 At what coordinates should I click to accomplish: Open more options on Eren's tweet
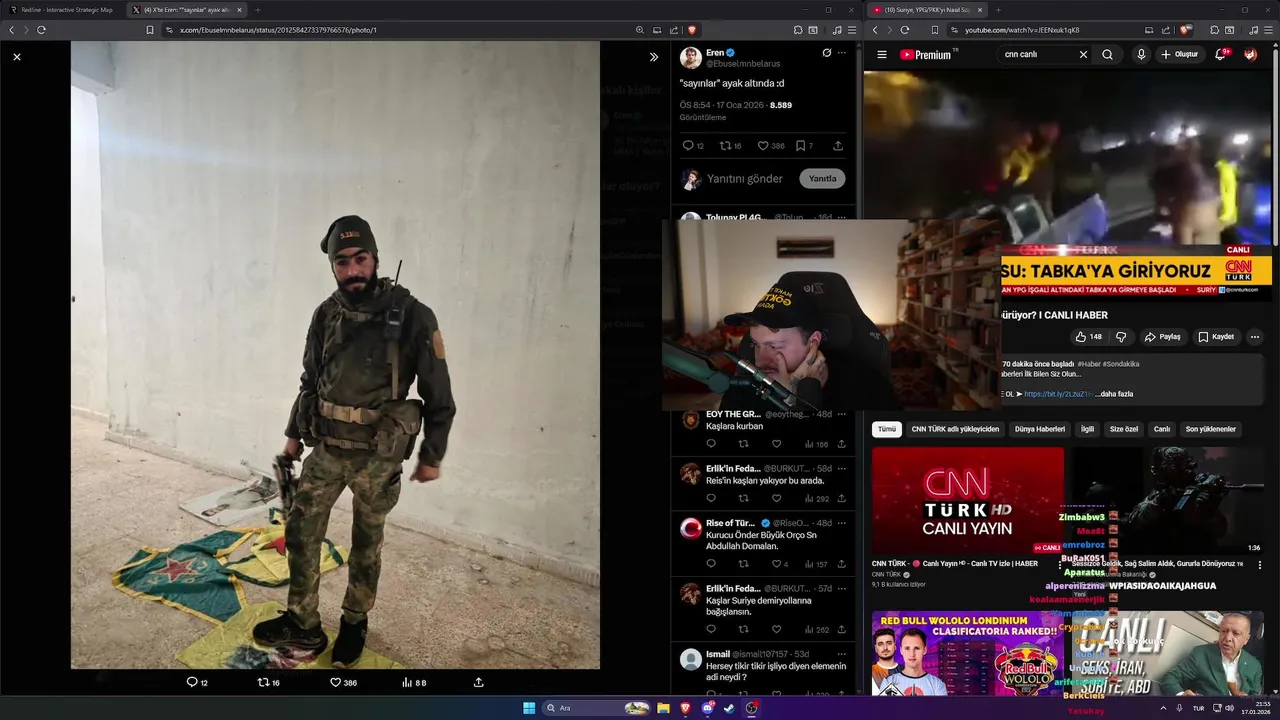[842, 53]
